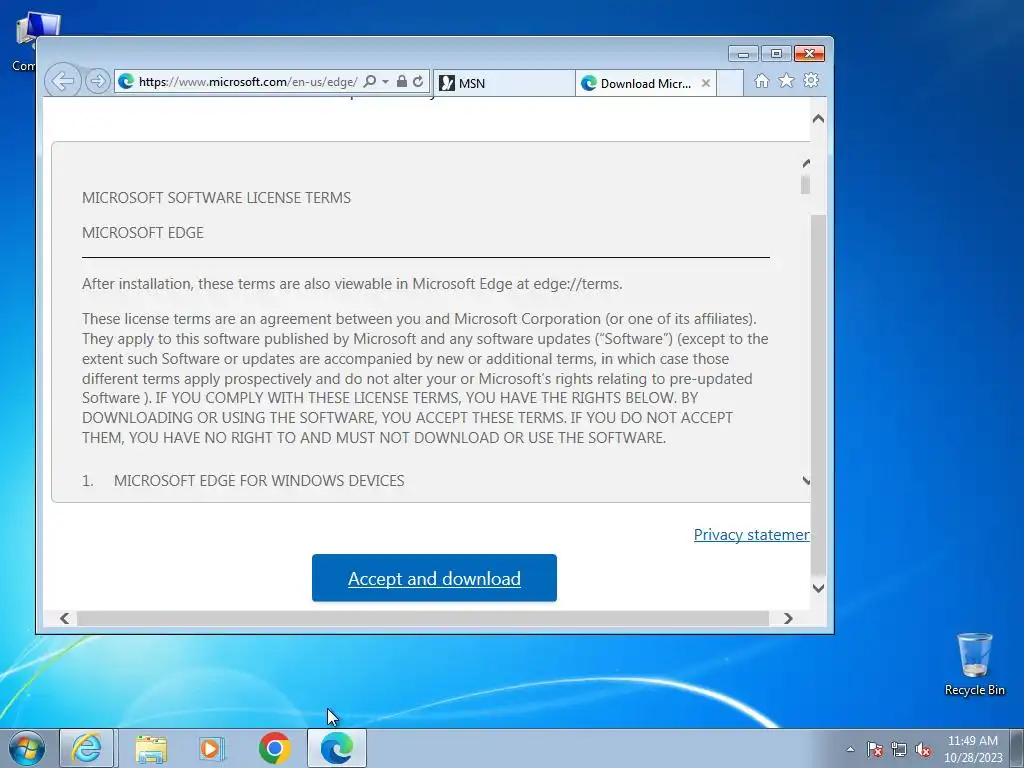This screenshot has height=768, width=1024.
Task: Open Google Chrome from the taskbar
Action: coord(274,748)
